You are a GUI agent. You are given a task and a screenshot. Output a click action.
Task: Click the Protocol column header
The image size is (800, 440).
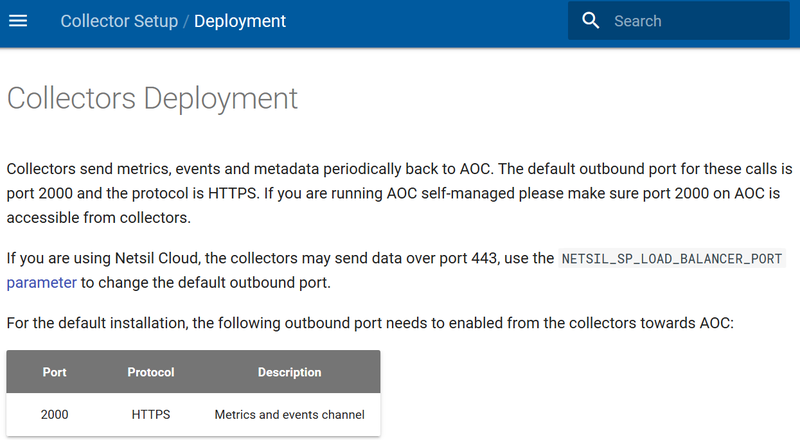pos(151,372)
